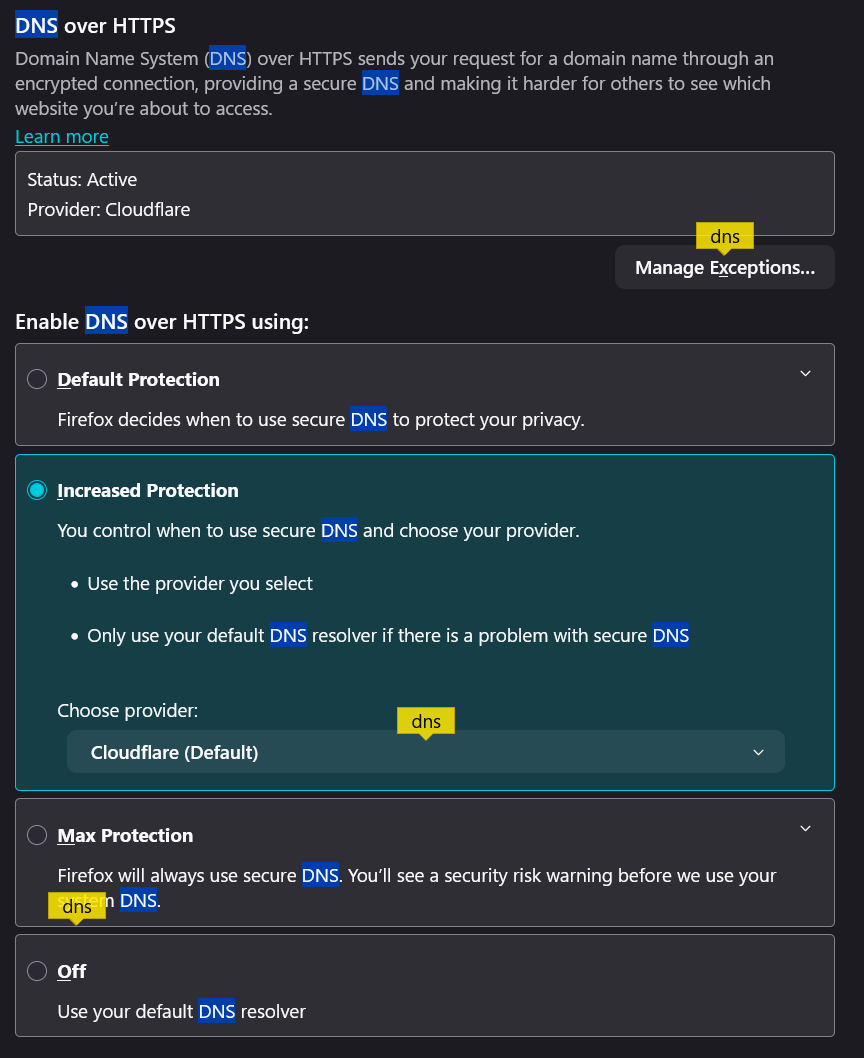This screenshot has width=864, height=1058.
Task: Click the Status: Active text
Action: (x=82, y=180)
